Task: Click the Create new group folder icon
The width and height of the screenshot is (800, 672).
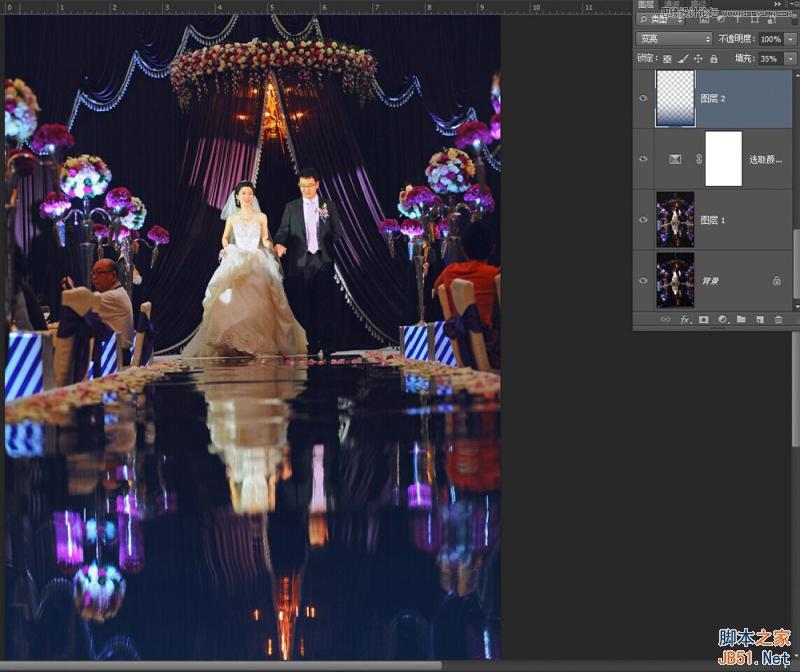Action: 742,320
